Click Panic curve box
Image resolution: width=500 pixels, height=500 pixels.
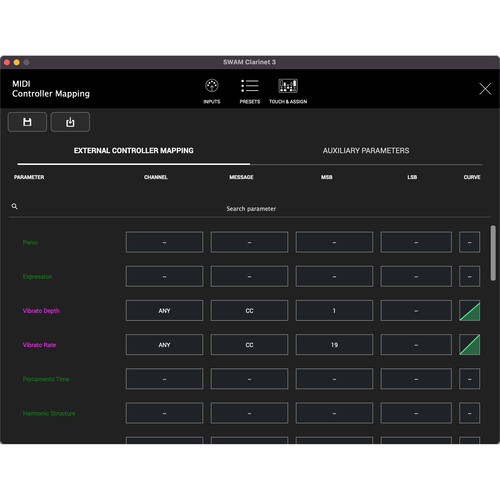point(469,242)
